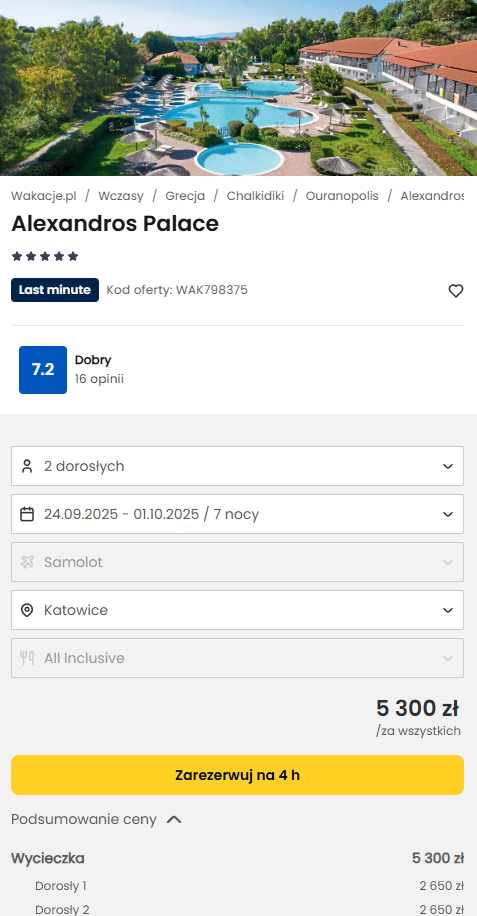Image resolution: width=477 pixels, height=916 pixels.
Task: Open the Katowice departure city dropdown
Action: pos(238,610)
